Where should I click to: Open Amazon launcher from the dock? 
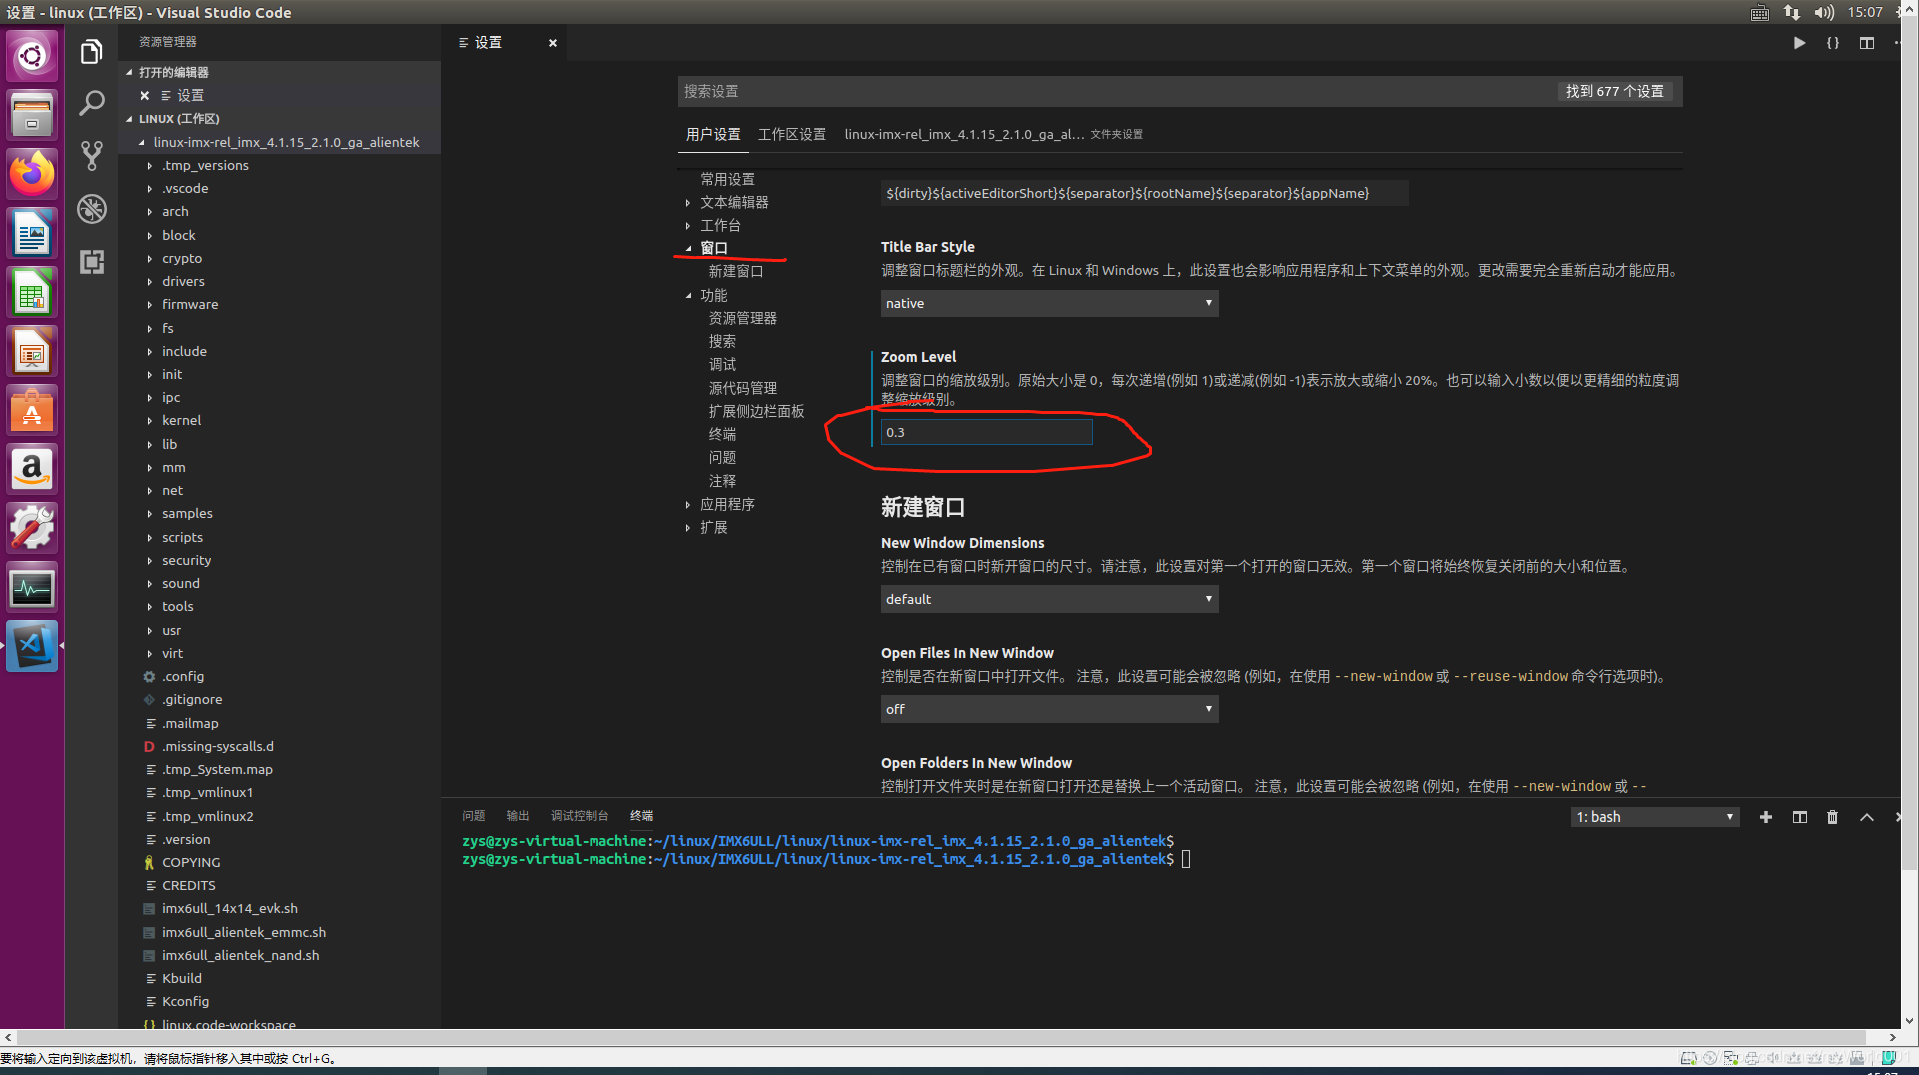coord(32,469)
